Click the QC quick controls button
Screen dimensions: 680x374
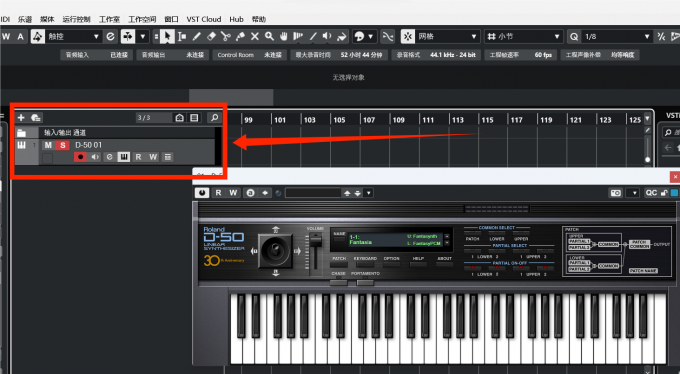(651, 193)
